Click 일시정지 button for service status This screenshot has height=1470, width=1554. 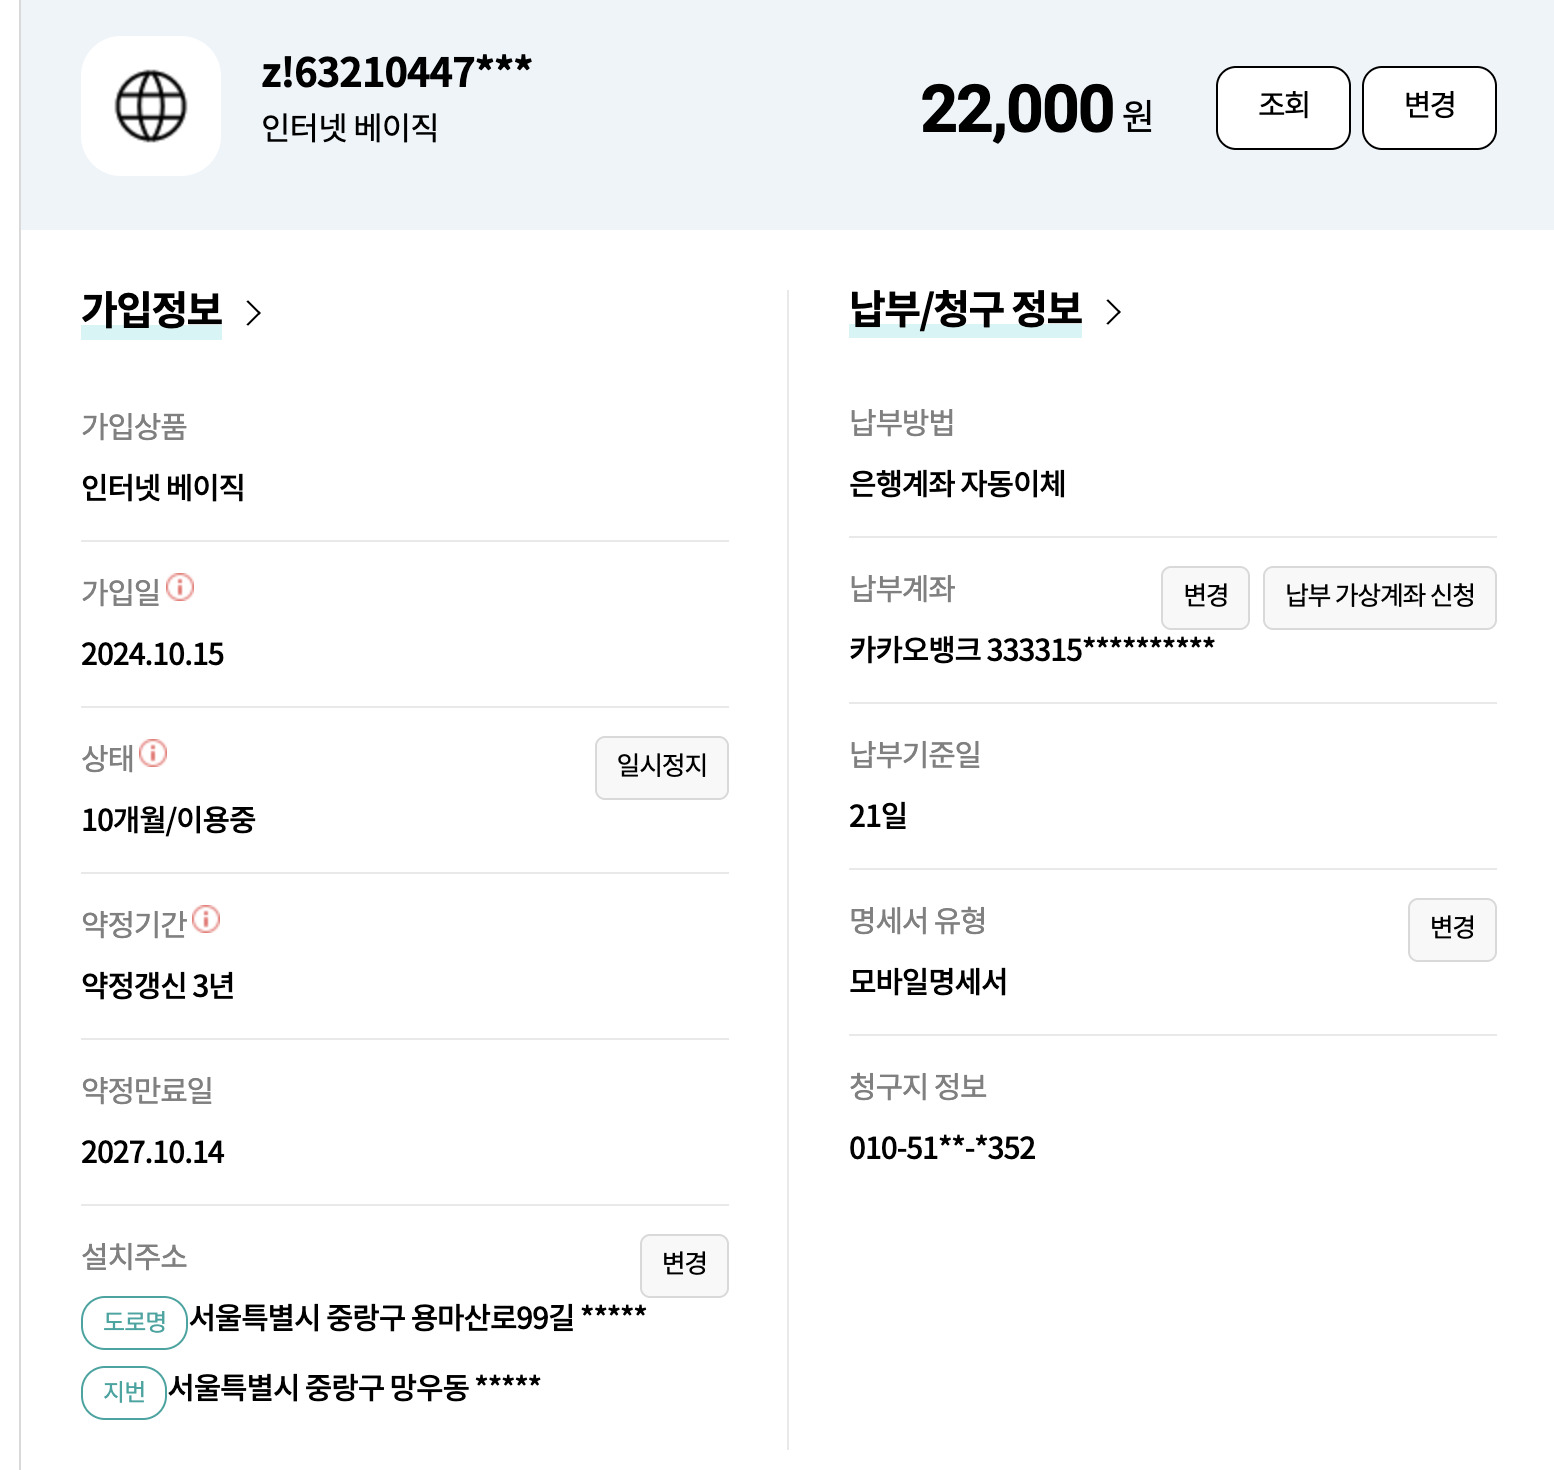[x=662, y=768]
